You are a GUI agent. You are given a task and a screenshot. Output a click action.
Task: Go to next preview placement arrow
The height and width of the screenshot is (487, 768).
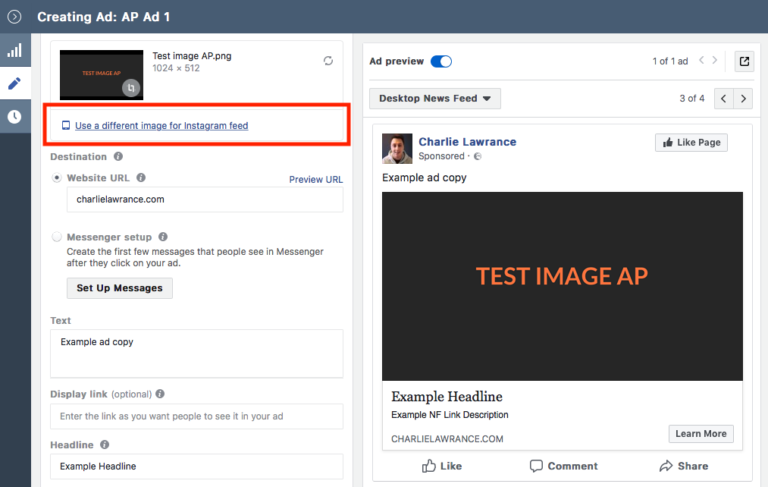pyautogui.click(x=747, y=98)
